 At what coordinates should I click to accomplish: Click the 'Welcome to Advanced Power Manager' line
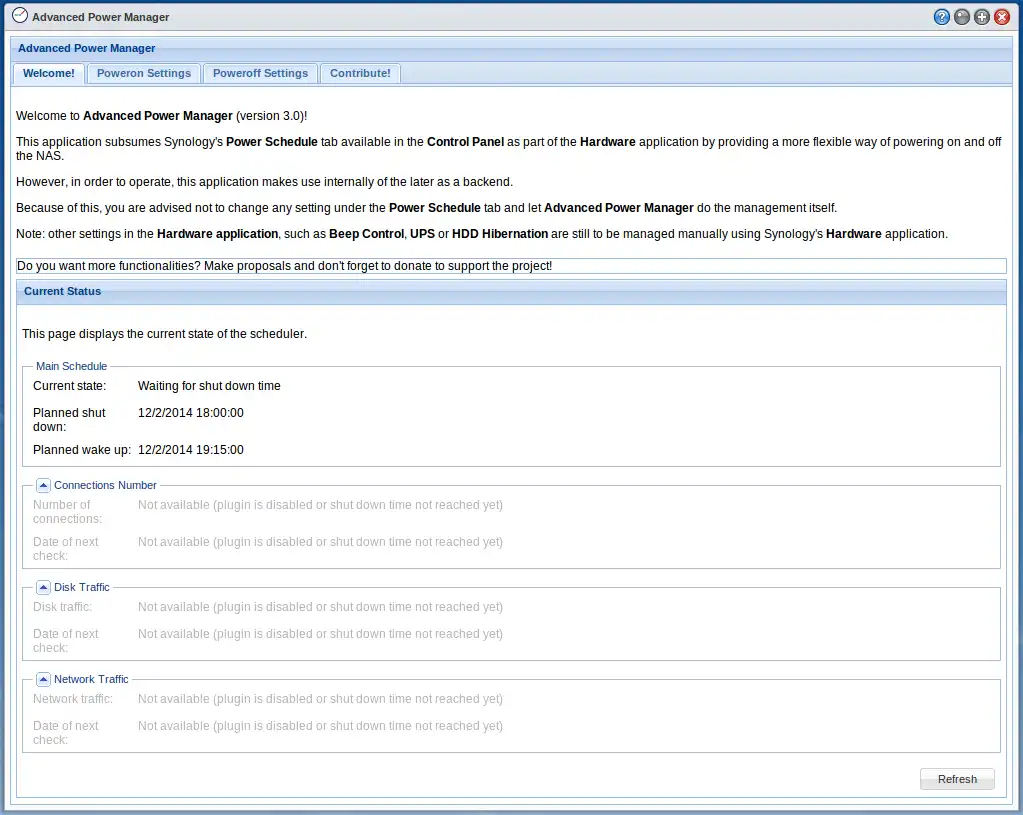click(x=162, y=115)
